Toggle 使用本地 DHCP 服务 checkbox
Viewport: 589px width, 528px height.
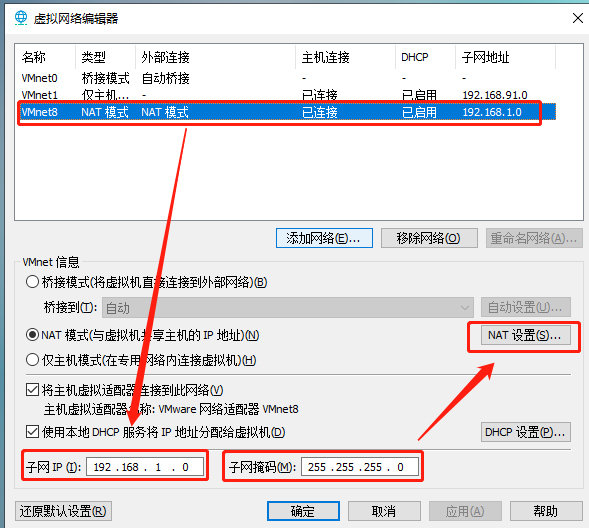(32, 432)
